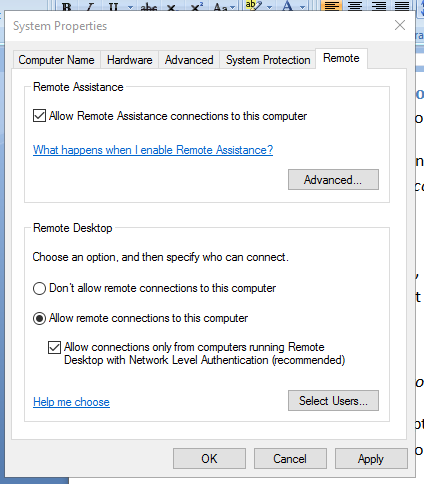
Task: Toggle Network Level Authentication checkbox
Action: tap(54, 347)
